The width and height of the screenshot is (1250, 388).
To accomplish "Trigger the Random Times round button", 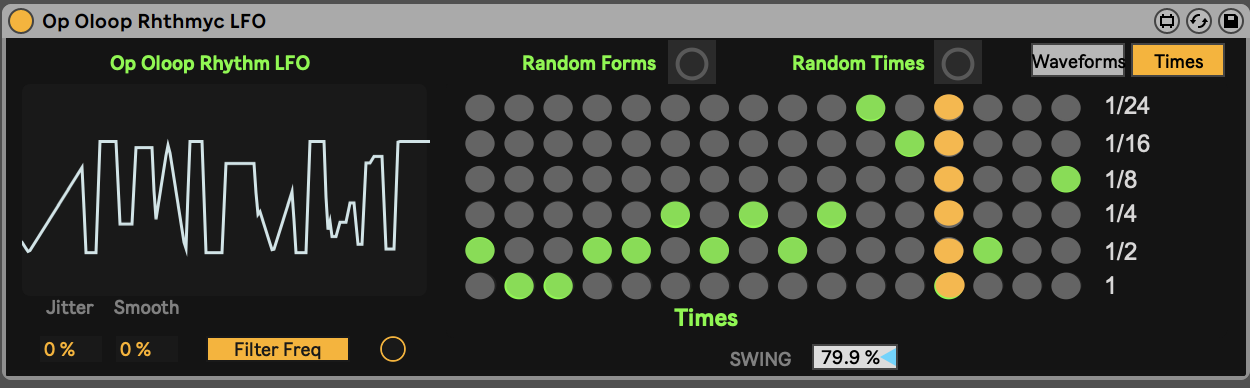I will (x=958, y=64).
